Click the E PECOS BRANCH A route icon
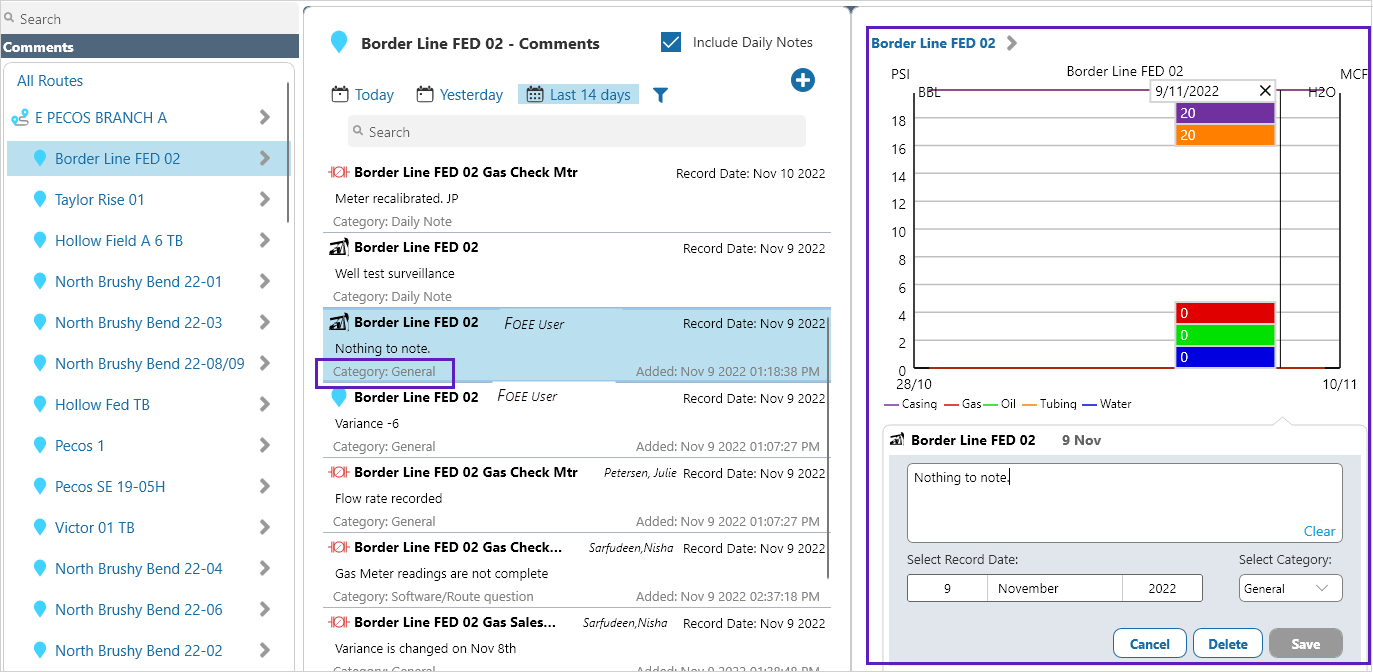The image size is (1373, 672). [20, 118]
